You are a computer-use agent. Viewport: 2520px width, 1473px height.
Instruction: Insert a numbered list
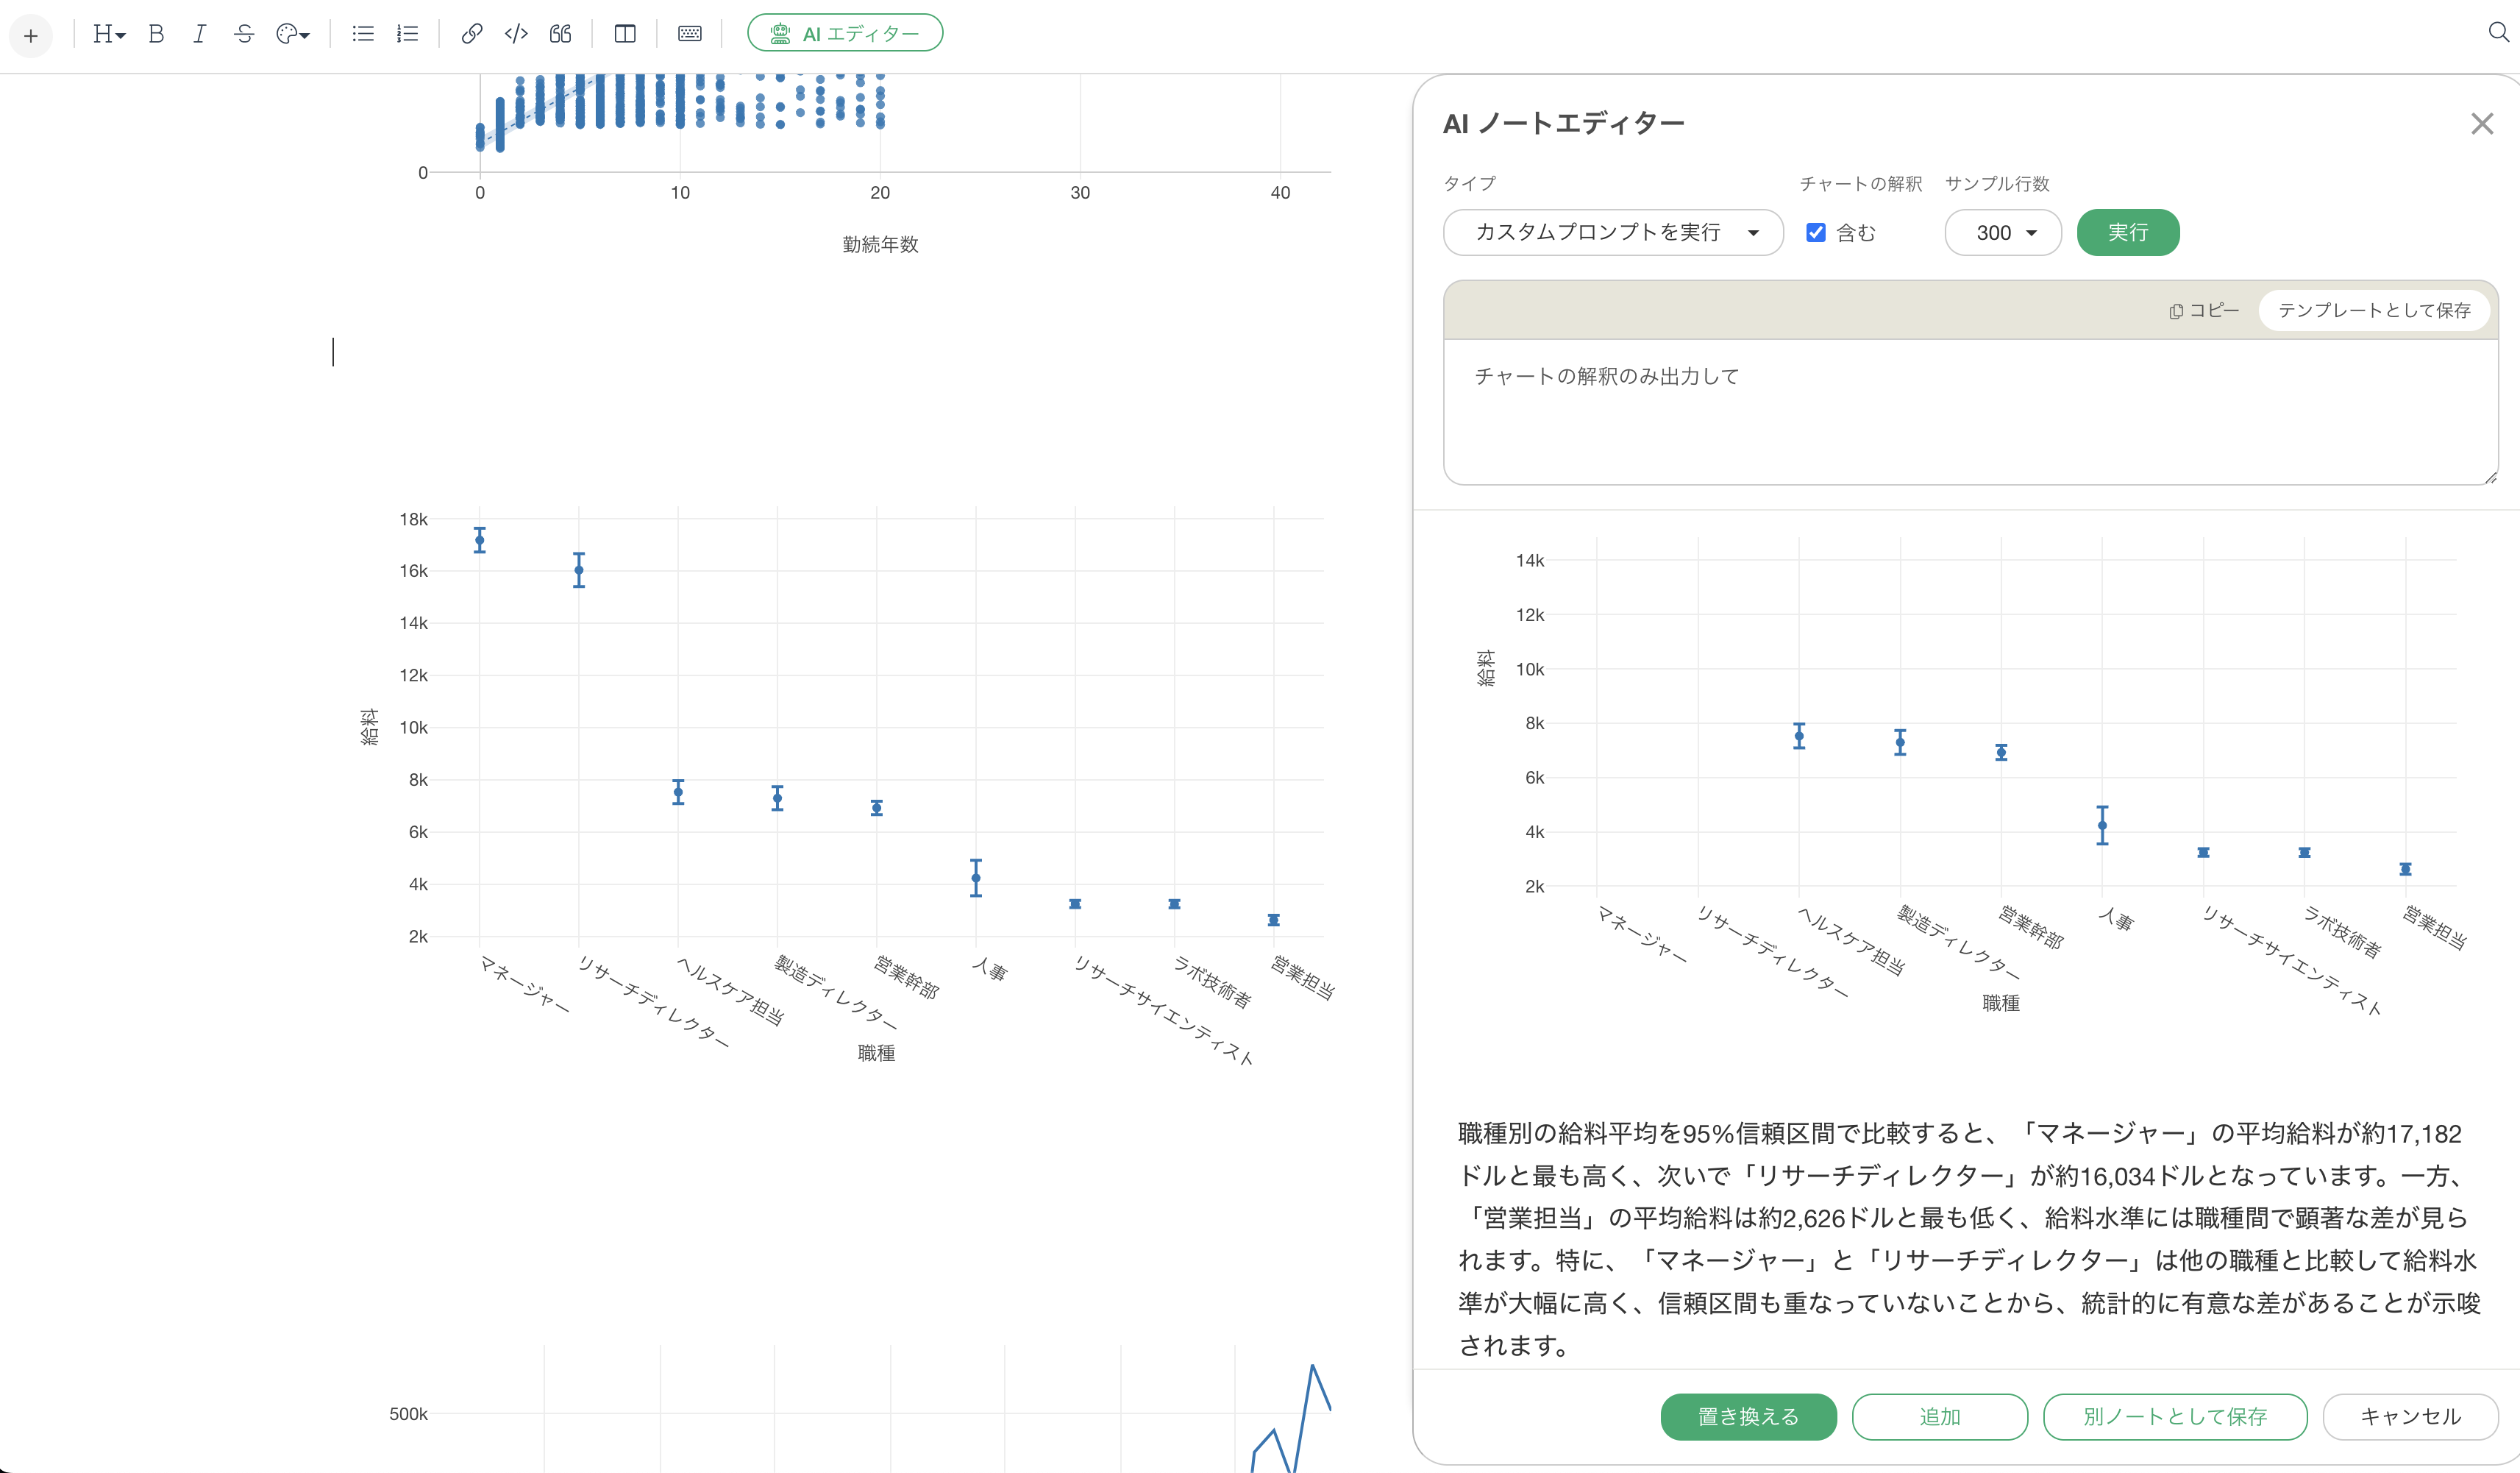(407, 34)
